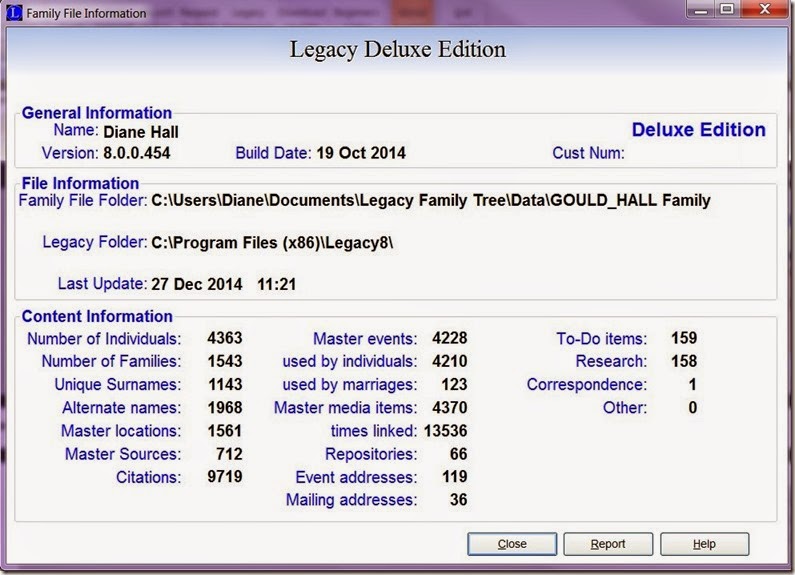Click the Cust Num label
The height and width of the screenshot is (575, 795).
(x=588, y=153)
